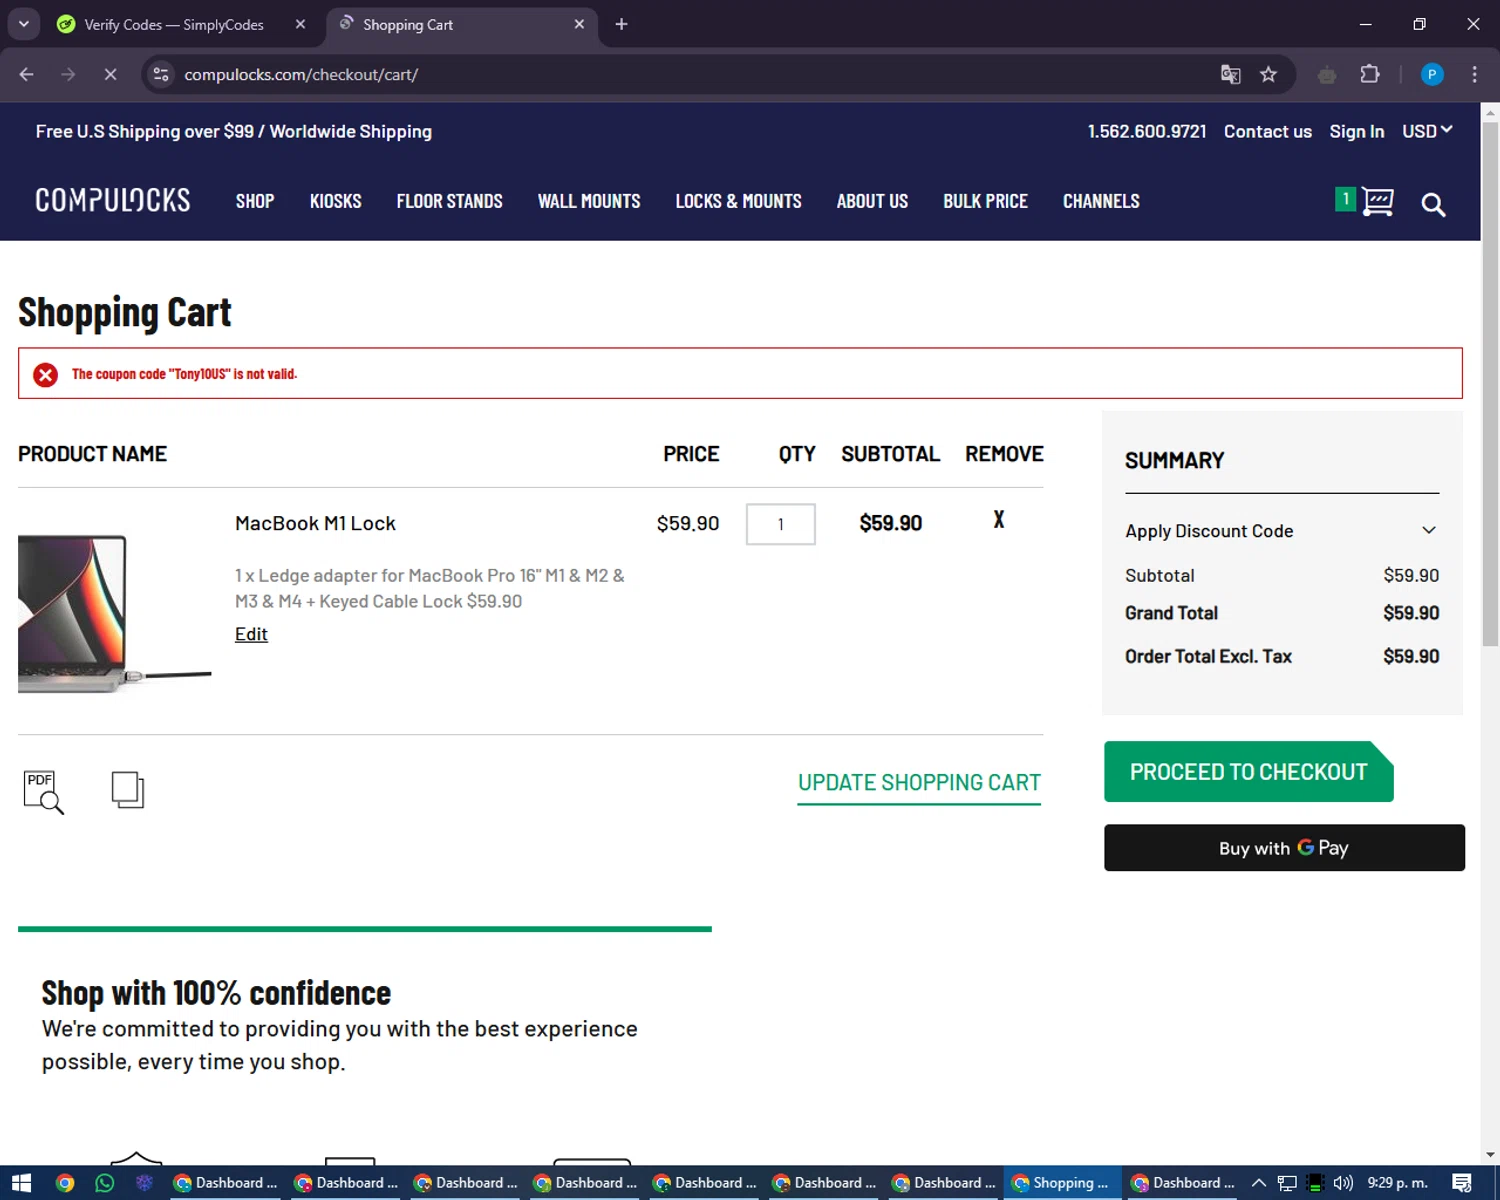Screen dimensions: 1500x1200
Task: Click the search magnifier icon in header
Action: pos(1433,205)
